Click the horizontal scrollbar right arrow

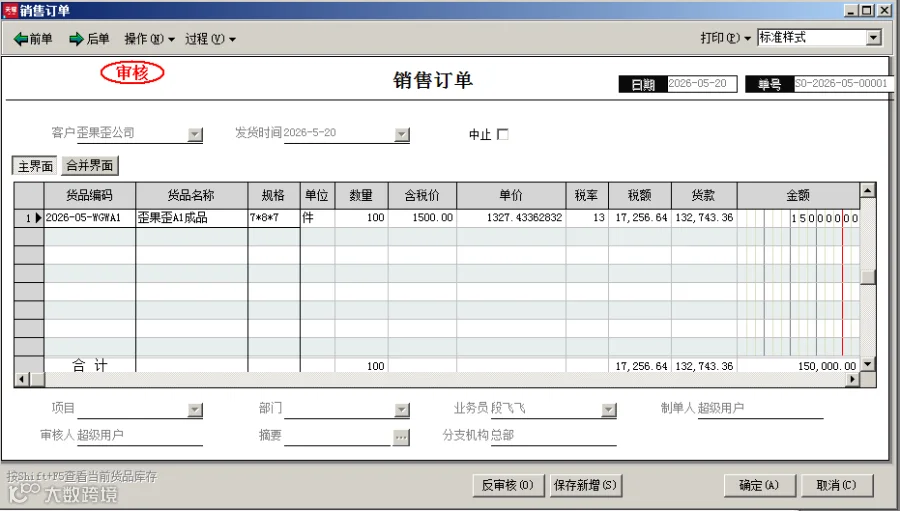[852, 379]
